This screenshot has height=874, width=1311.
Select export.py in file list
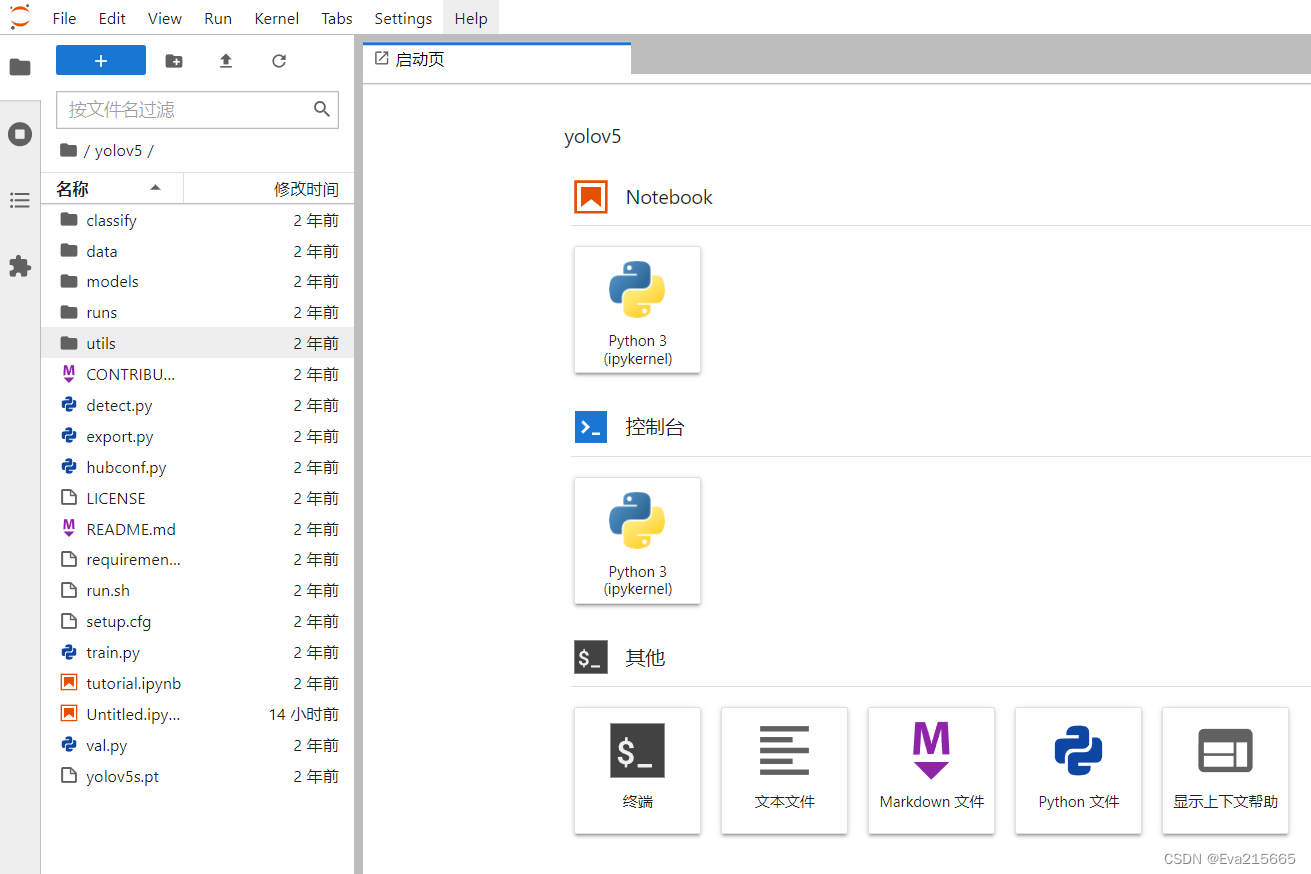click(x=197, y=436)
